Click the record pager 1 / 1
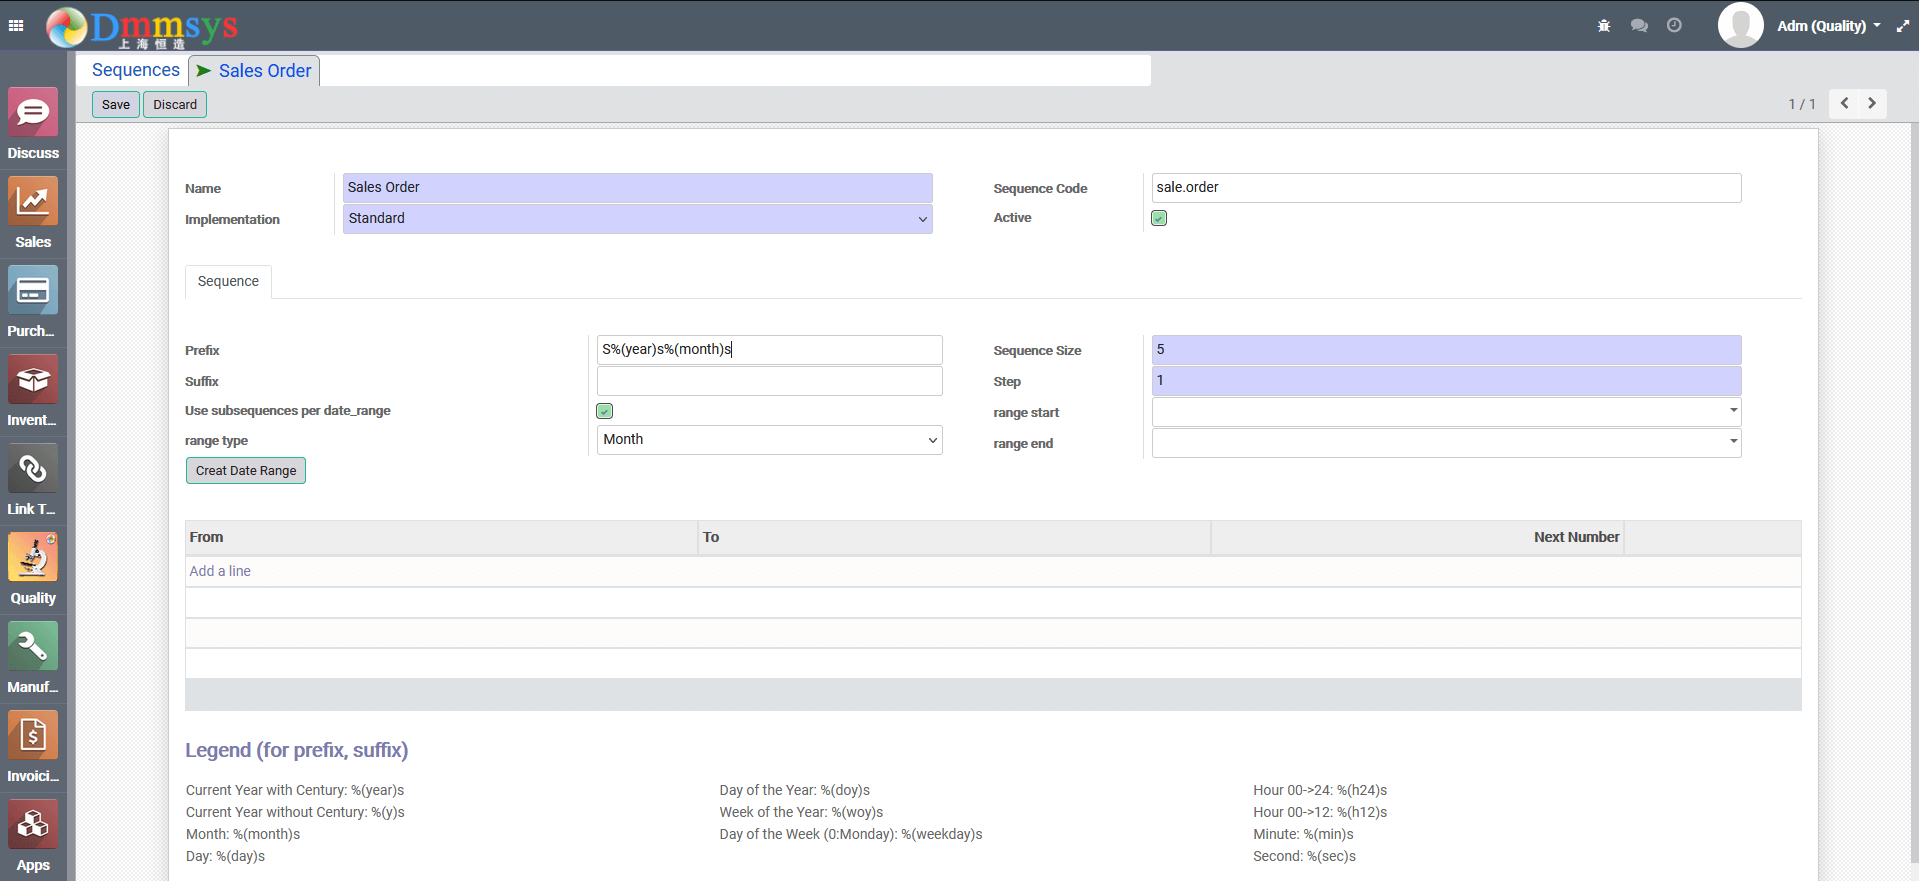 click(x=1802, y=104)
